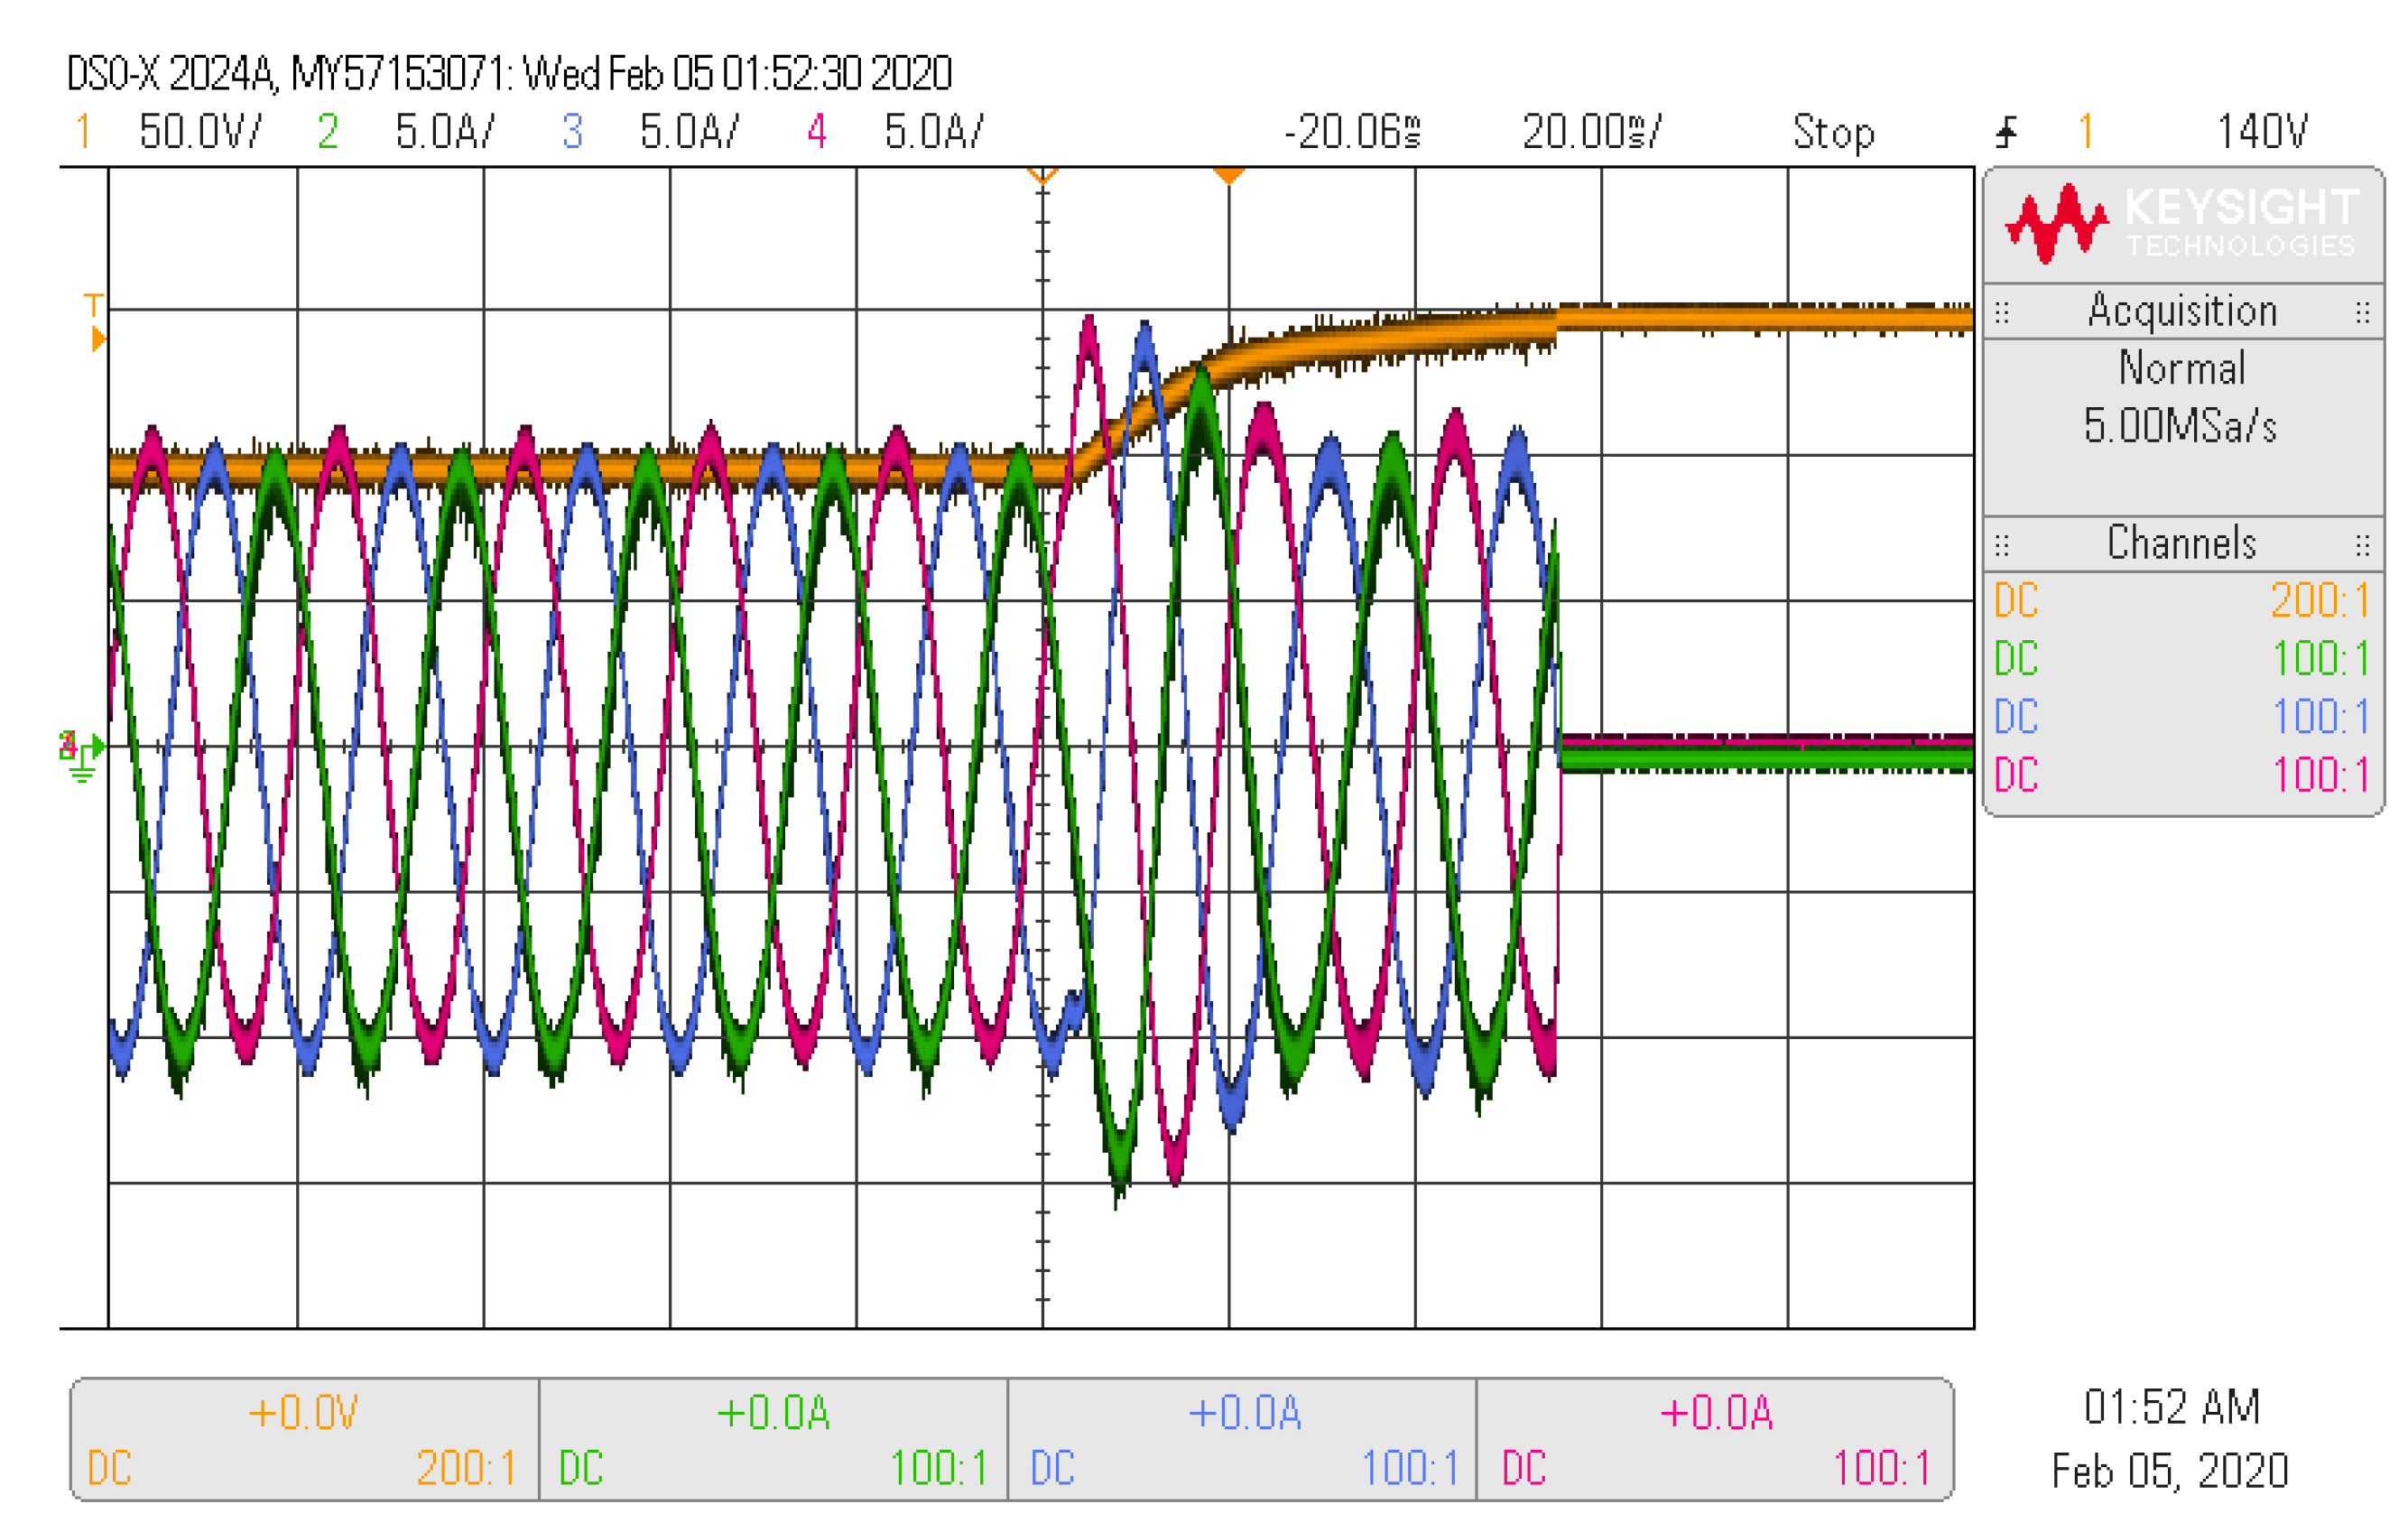Click the trigger edge indicator icon
This screenshot has height=1532, width=2408.
point(2008,133)
